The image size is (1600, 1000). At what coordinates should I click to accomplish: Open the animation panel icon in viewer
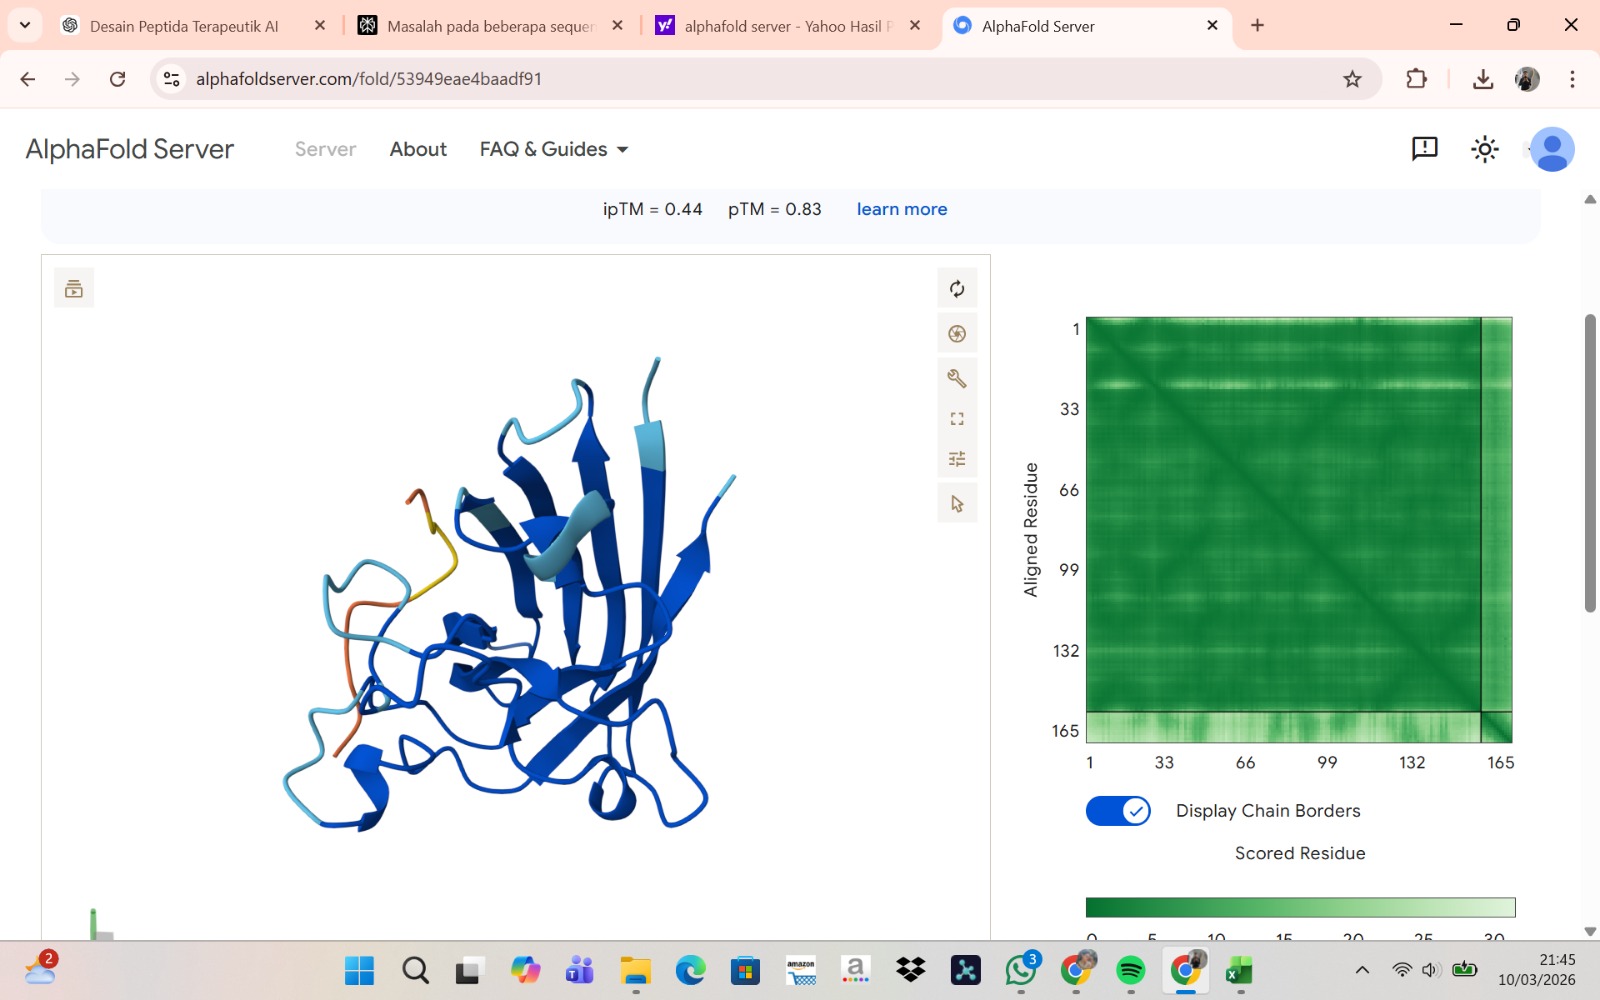[74, 289]
